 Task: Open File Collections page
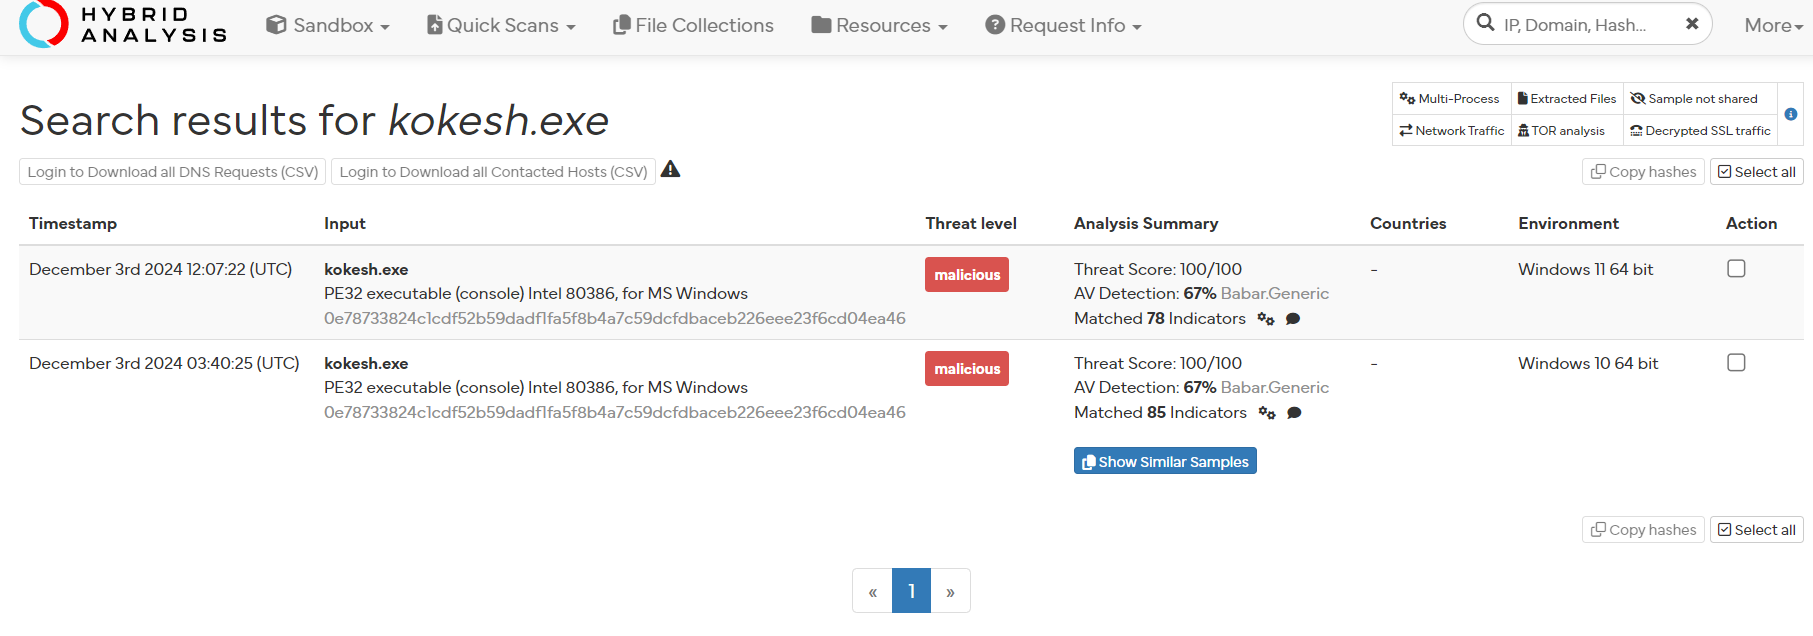(693, 26)
